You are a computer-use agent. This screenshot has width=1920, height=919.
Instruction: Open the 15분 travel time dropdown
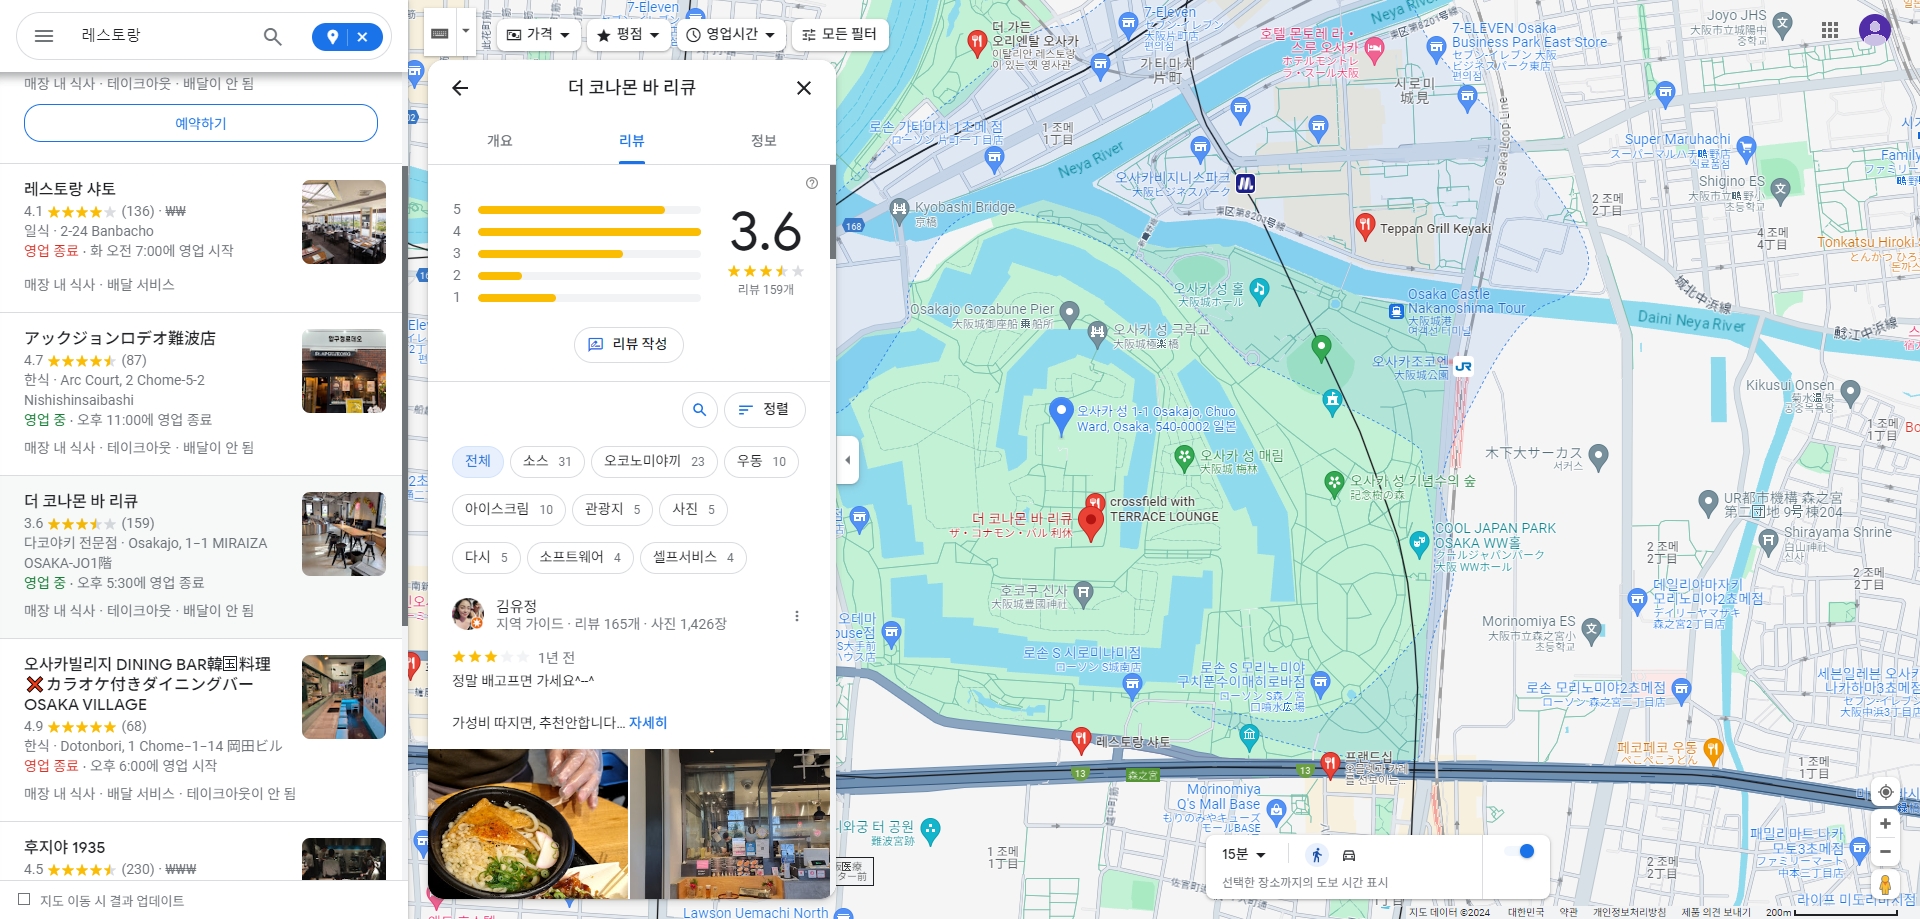1244,854
